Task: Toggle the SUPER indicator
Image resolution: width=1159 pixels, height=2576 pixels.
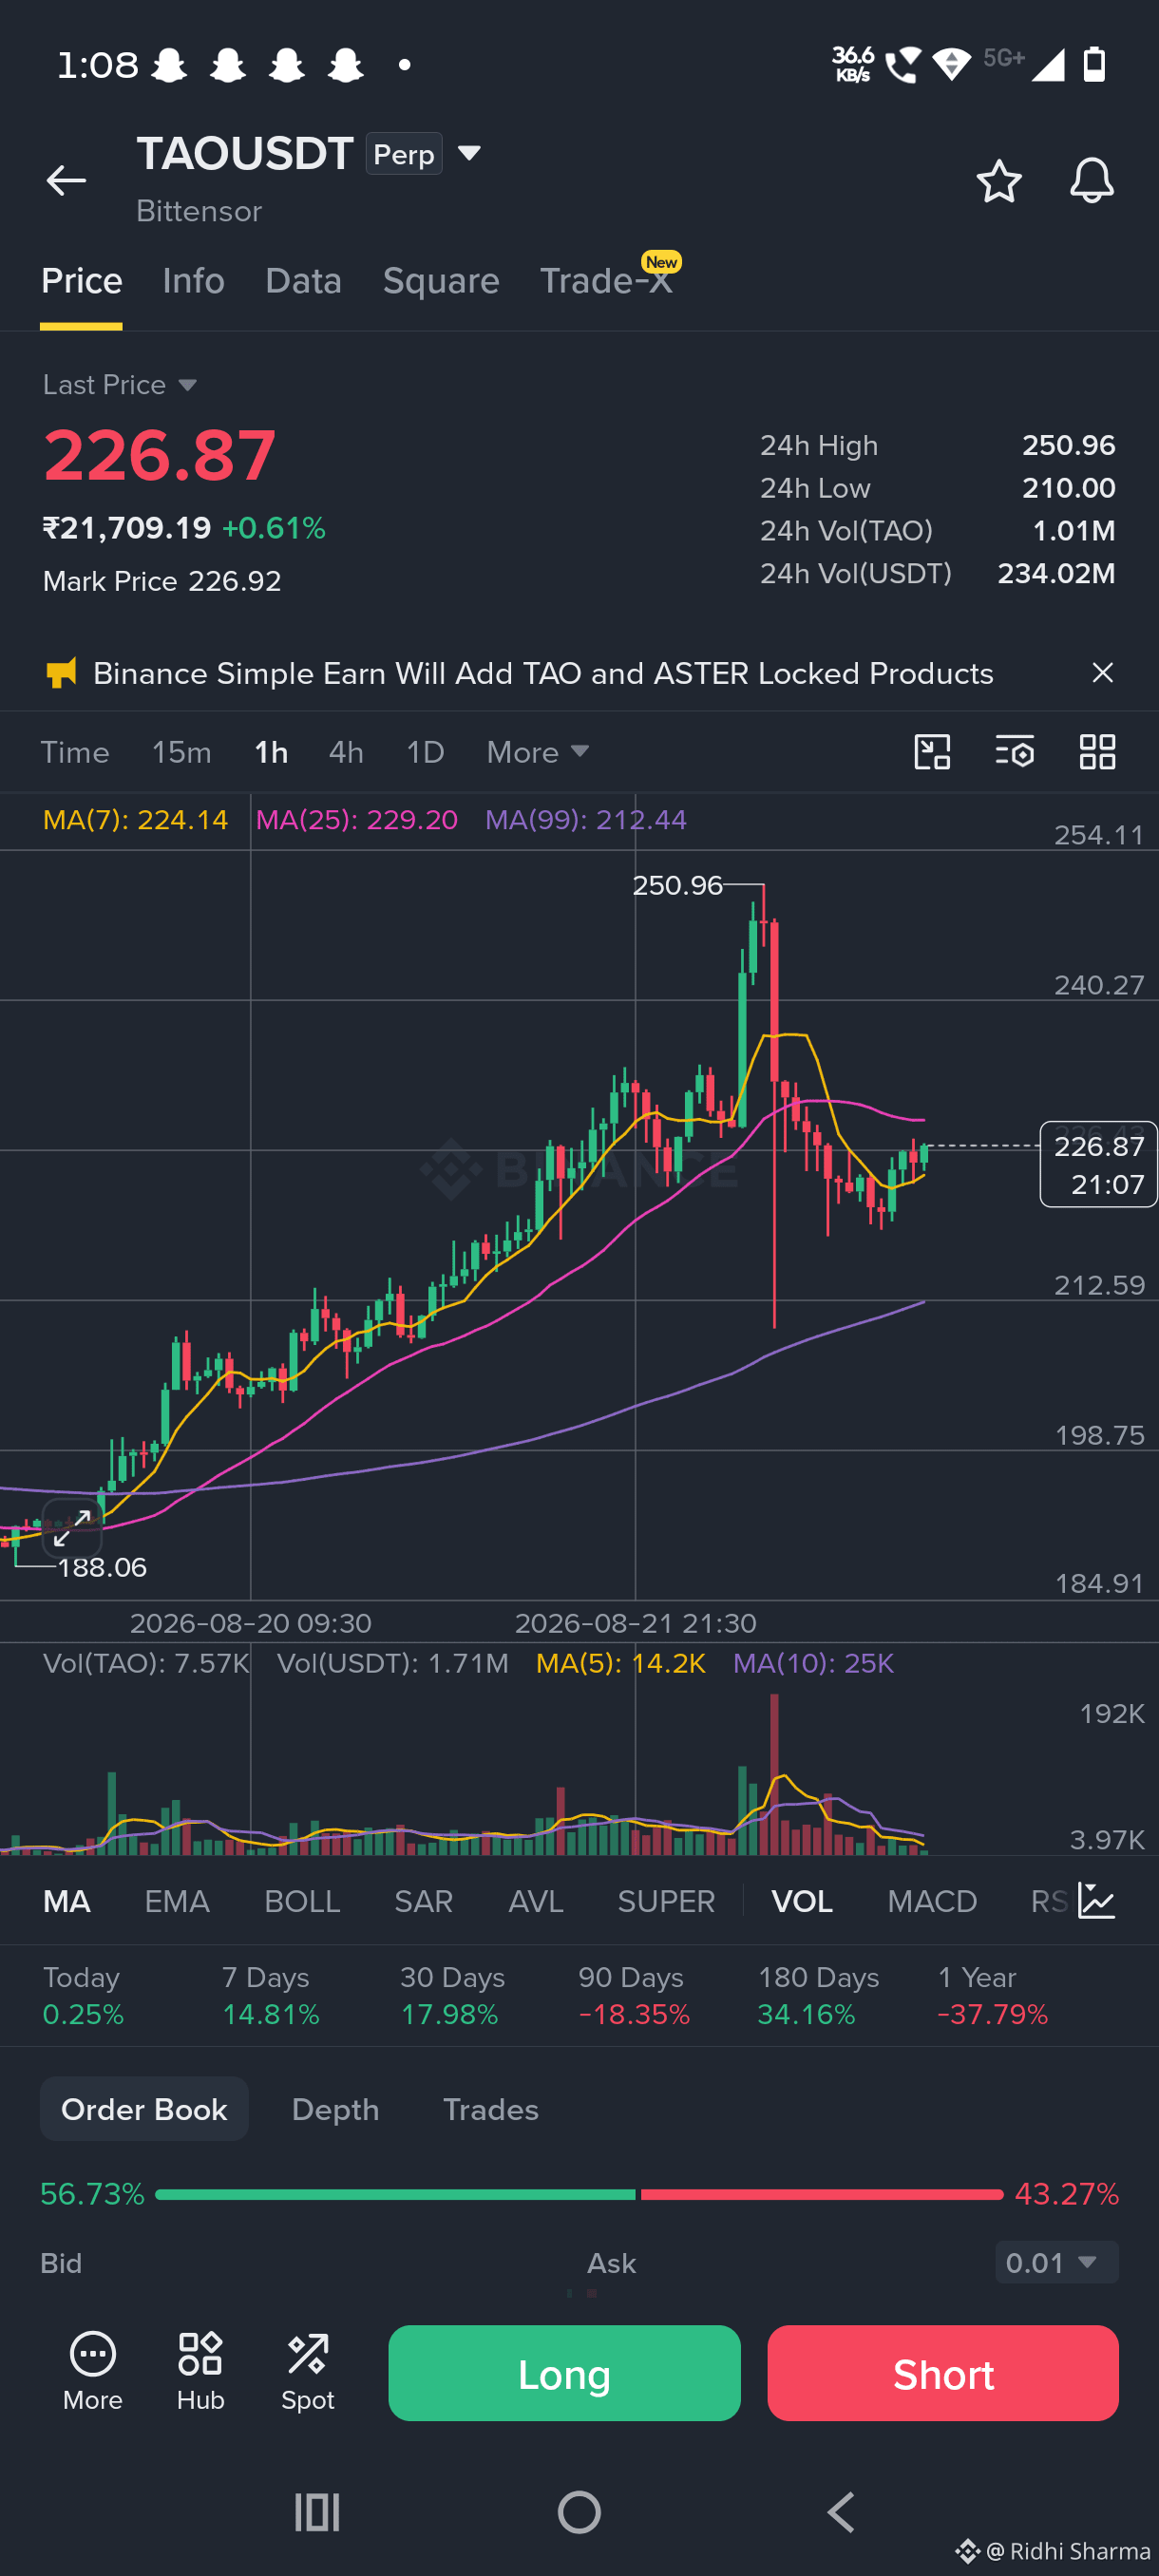Action: 666,1901
